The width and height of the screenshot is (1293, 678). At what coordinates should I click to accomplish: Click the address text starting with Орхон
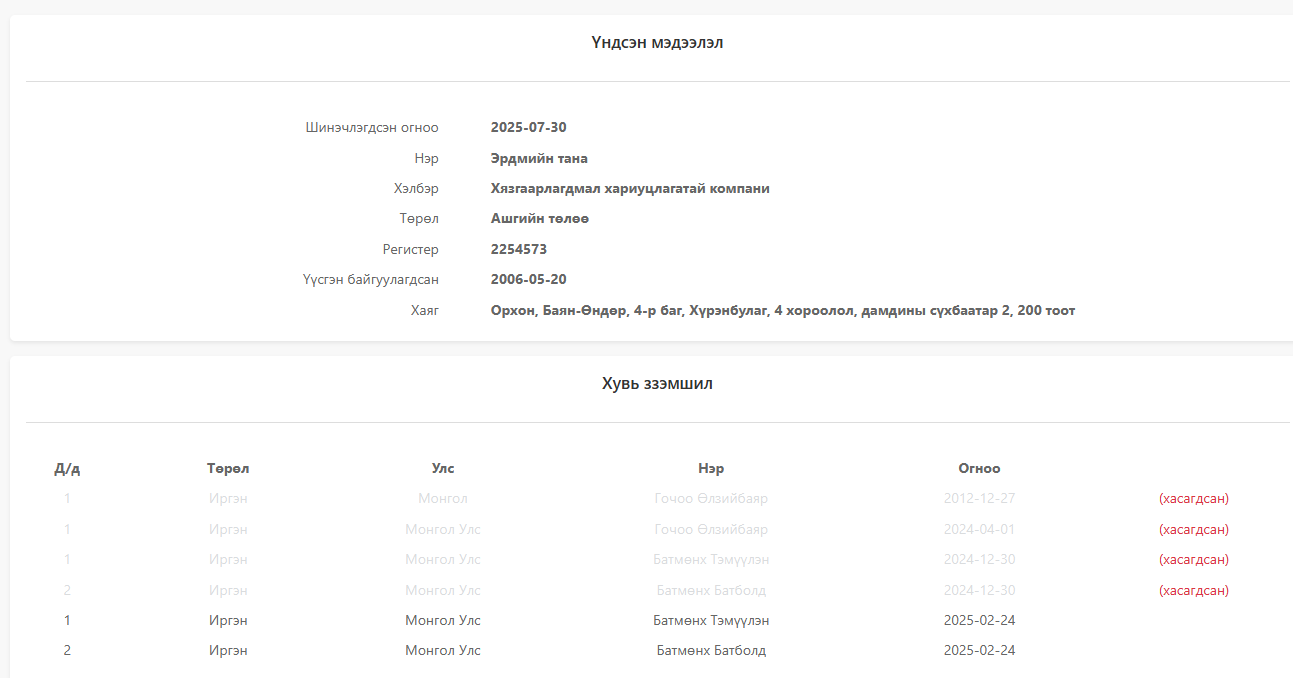tap(782, 310)
